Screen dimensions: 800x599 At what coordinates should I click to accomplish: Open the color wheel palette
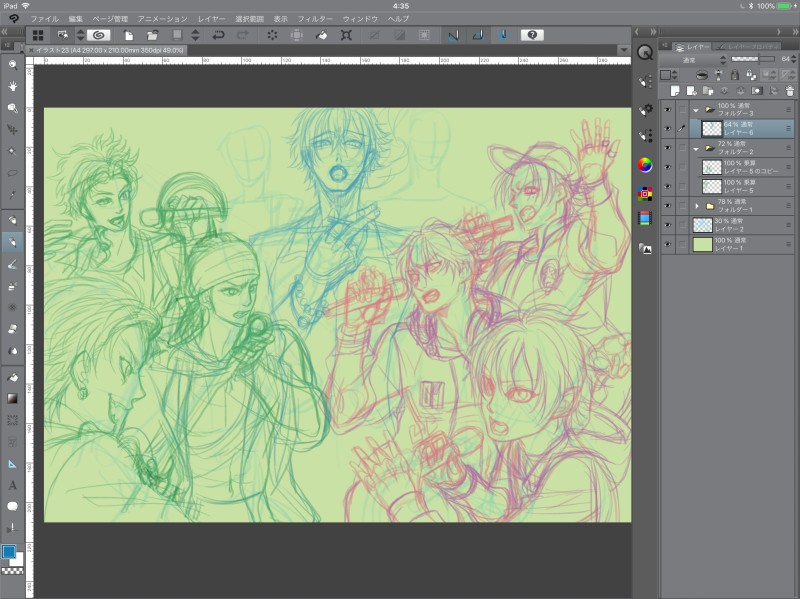645,165
